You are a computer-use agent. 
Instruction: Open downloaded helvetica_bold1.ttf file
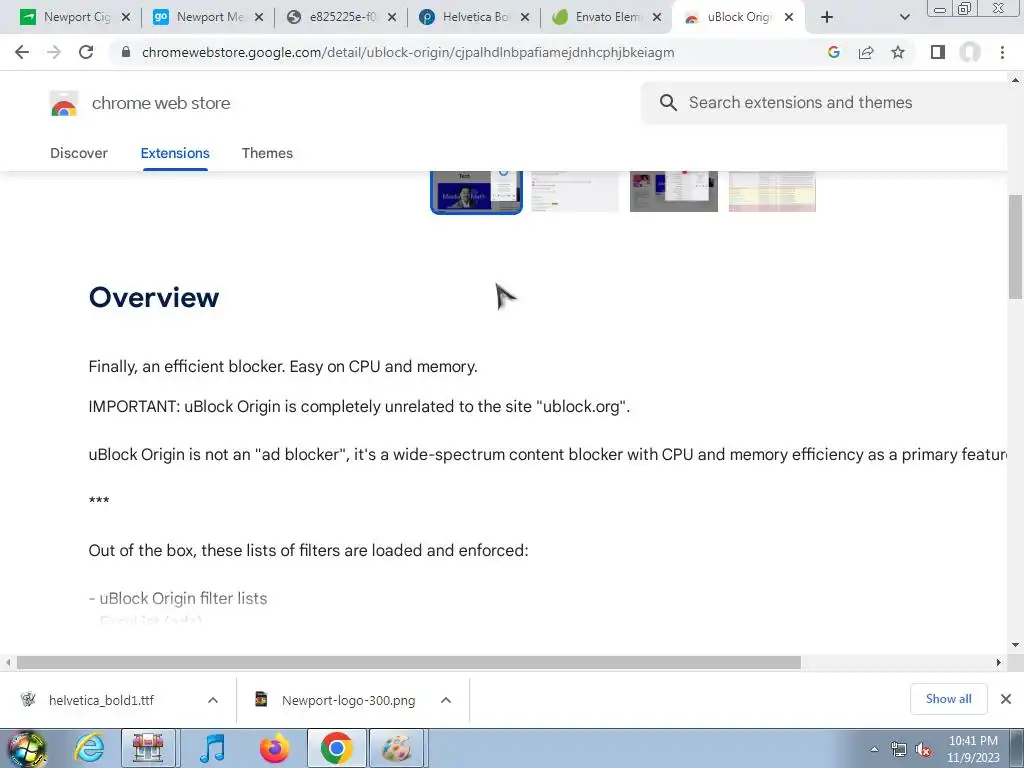(x=101, y=700)
